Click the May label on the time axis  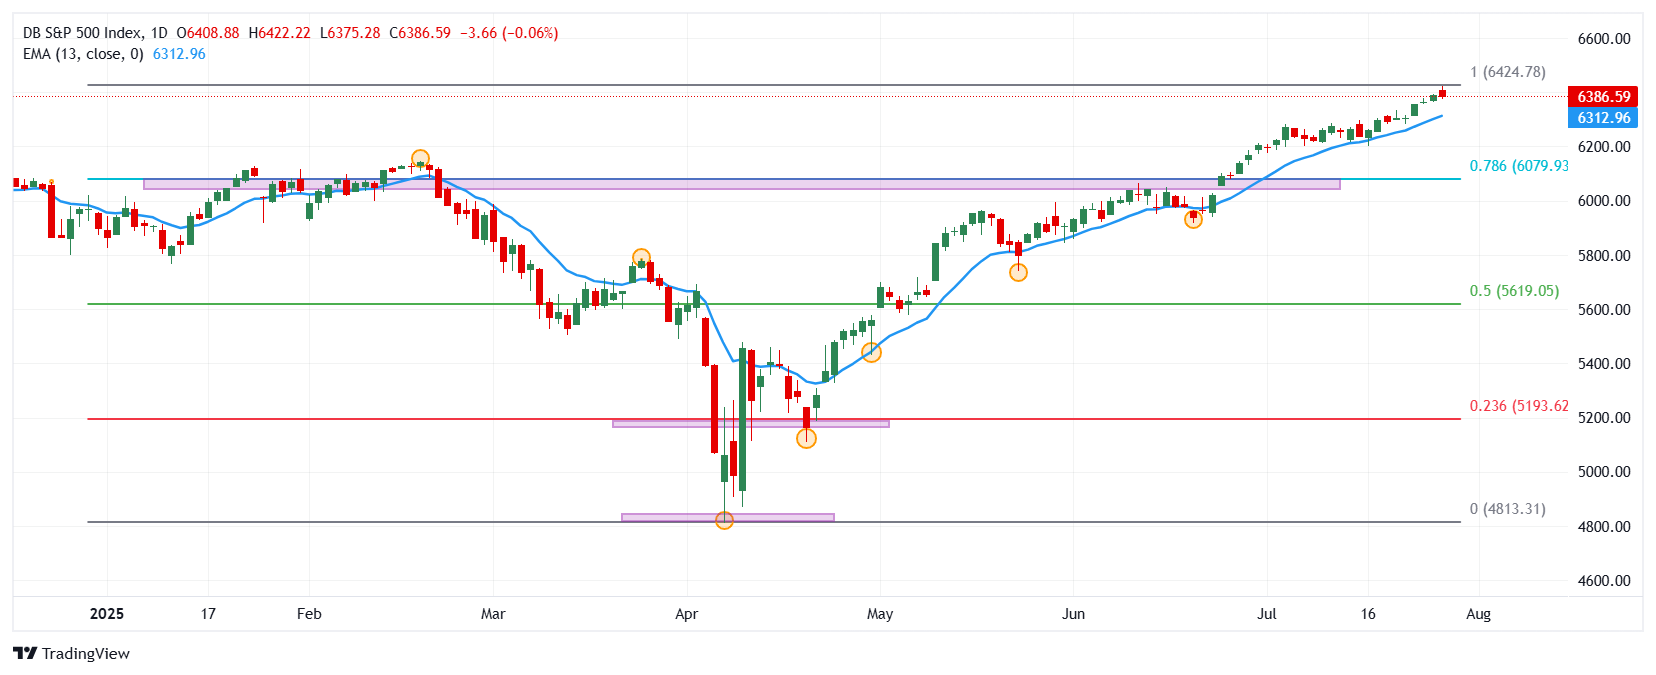point(880,614)
